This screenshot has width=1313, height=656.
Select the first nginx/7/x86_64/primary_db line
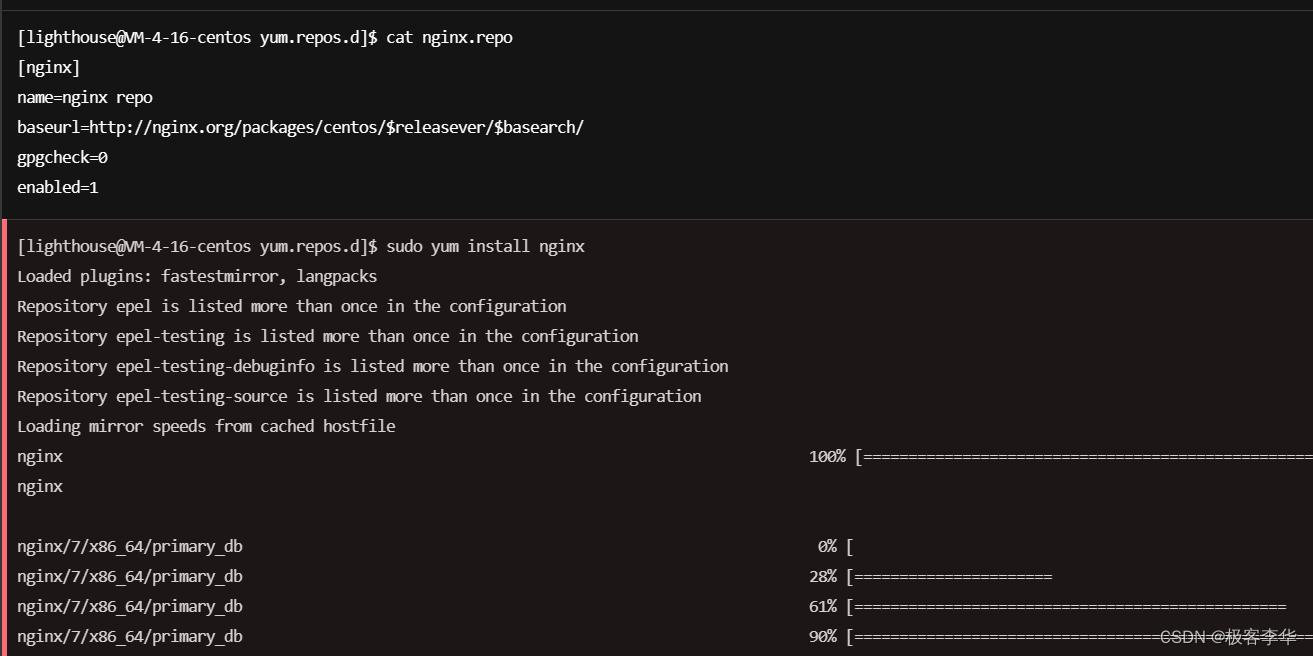130,546
